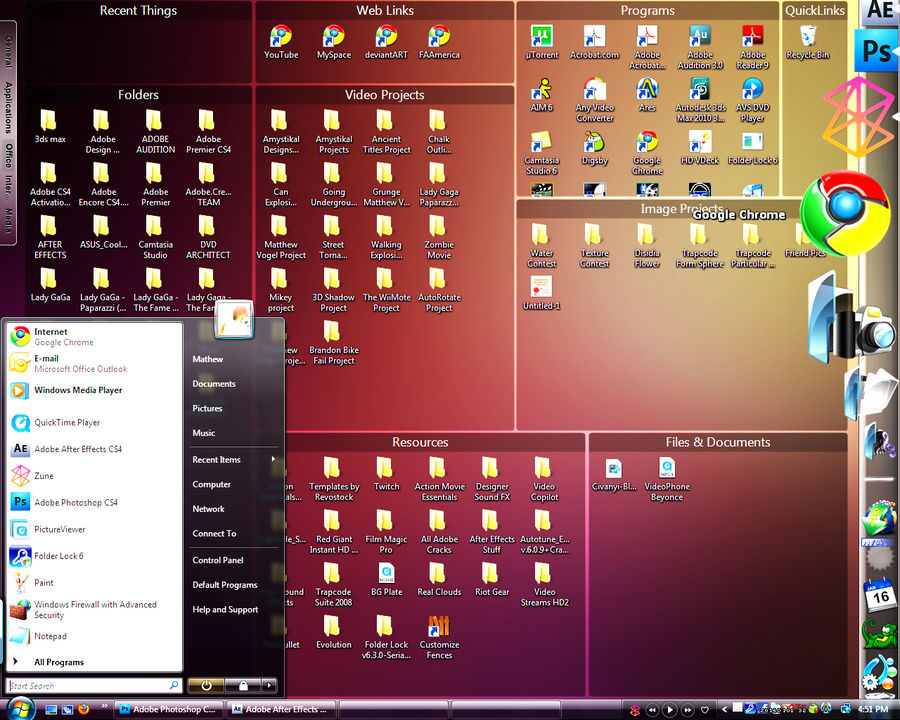Open the Trapcode Form Sphere folder
Image resolution: width=900 pixels, height=720 pixels.
[x=700, y=246]
